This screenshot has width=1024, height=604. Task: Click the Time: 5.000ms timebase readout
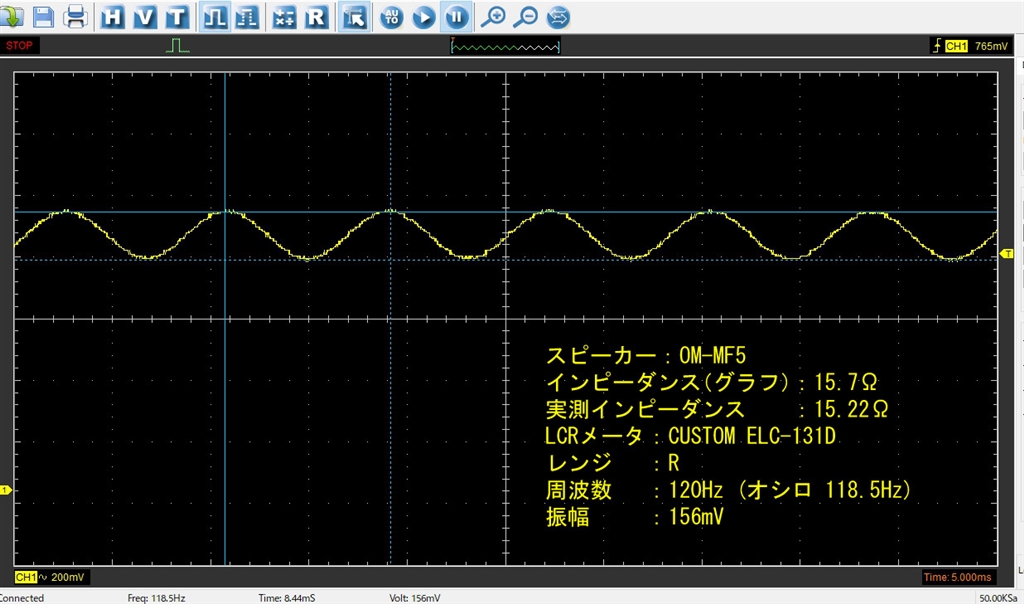point(958,577)
